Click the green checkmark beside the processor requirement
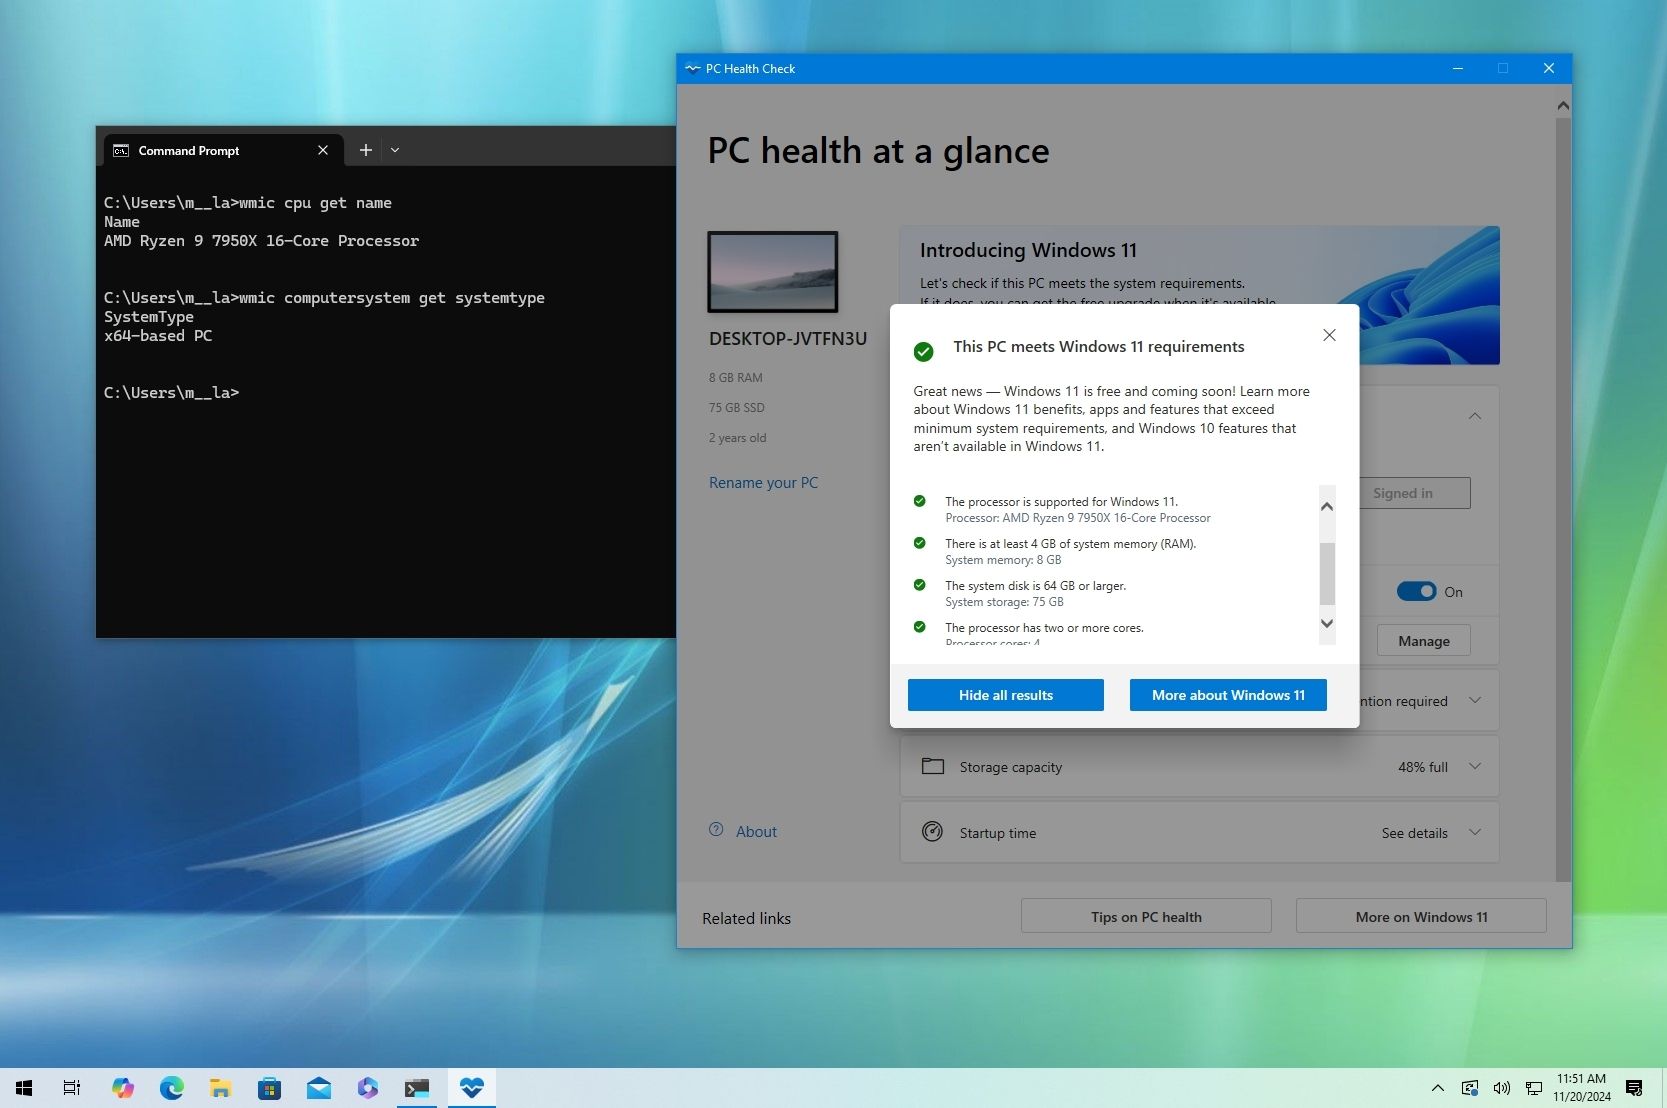This screenshot has width=1667, height=1108. [920, 501]
